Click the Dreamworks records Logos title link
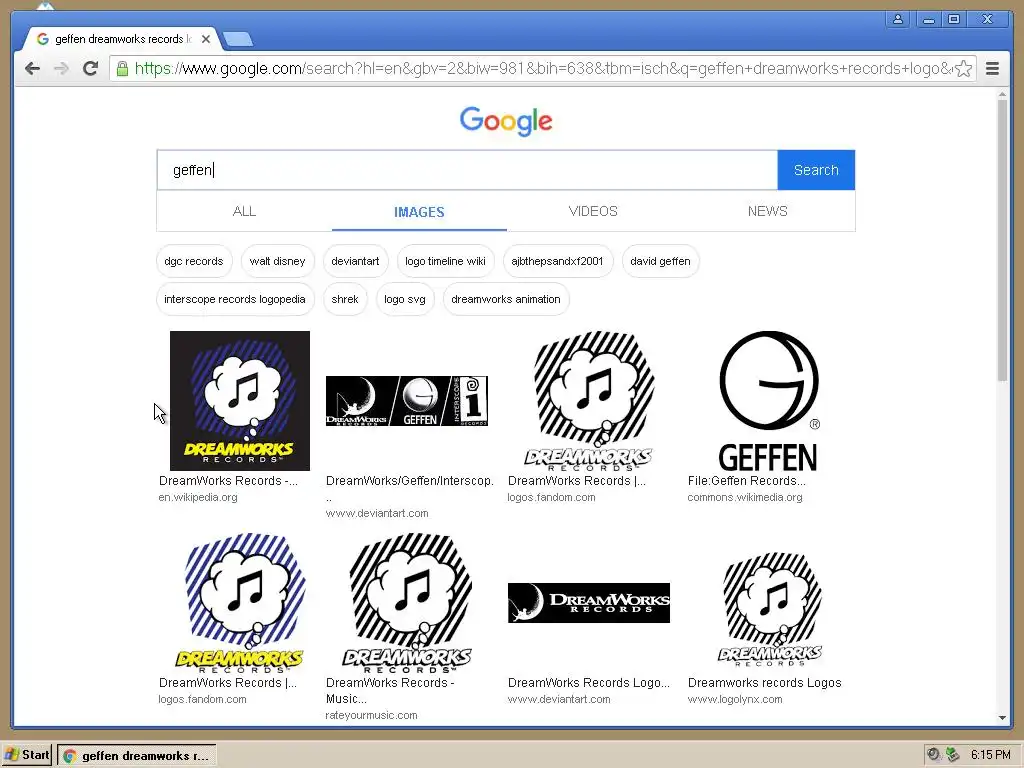This screenshot has width=1024, height=768. click(x=764, y=683)
